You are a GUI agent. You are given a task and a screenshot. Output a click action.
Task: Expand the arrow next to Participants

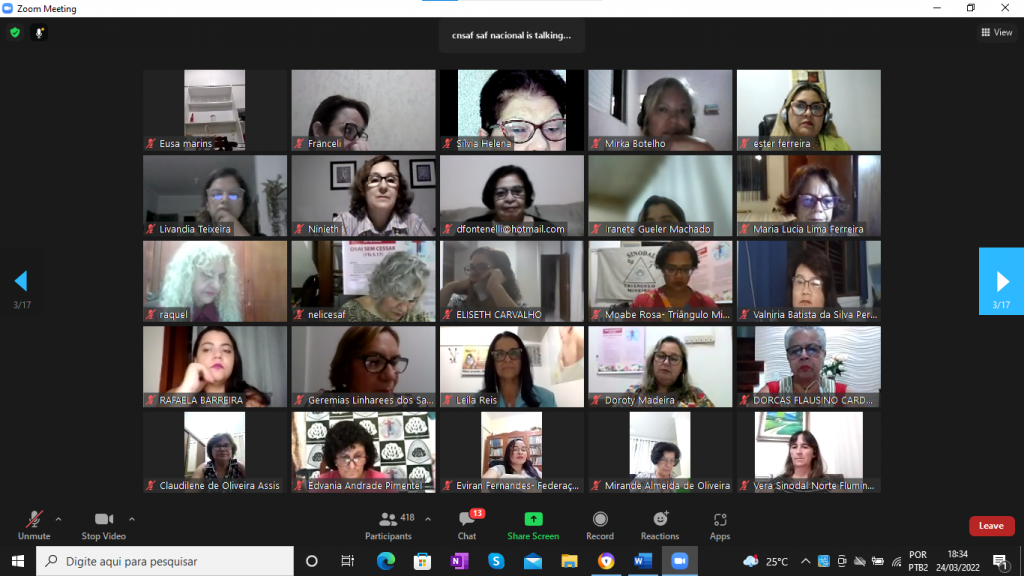point(428,519)
